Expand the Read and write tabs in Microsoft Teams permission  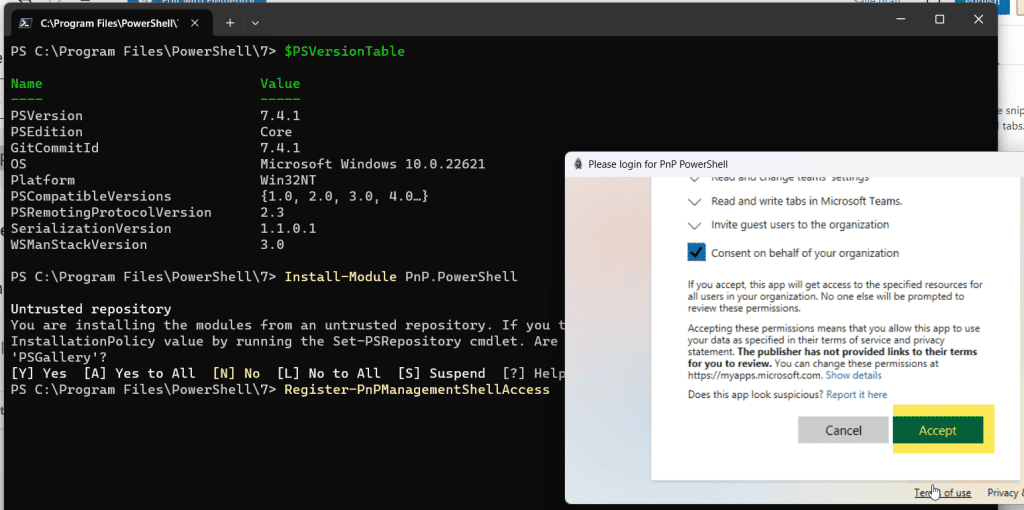pos(695,201)
